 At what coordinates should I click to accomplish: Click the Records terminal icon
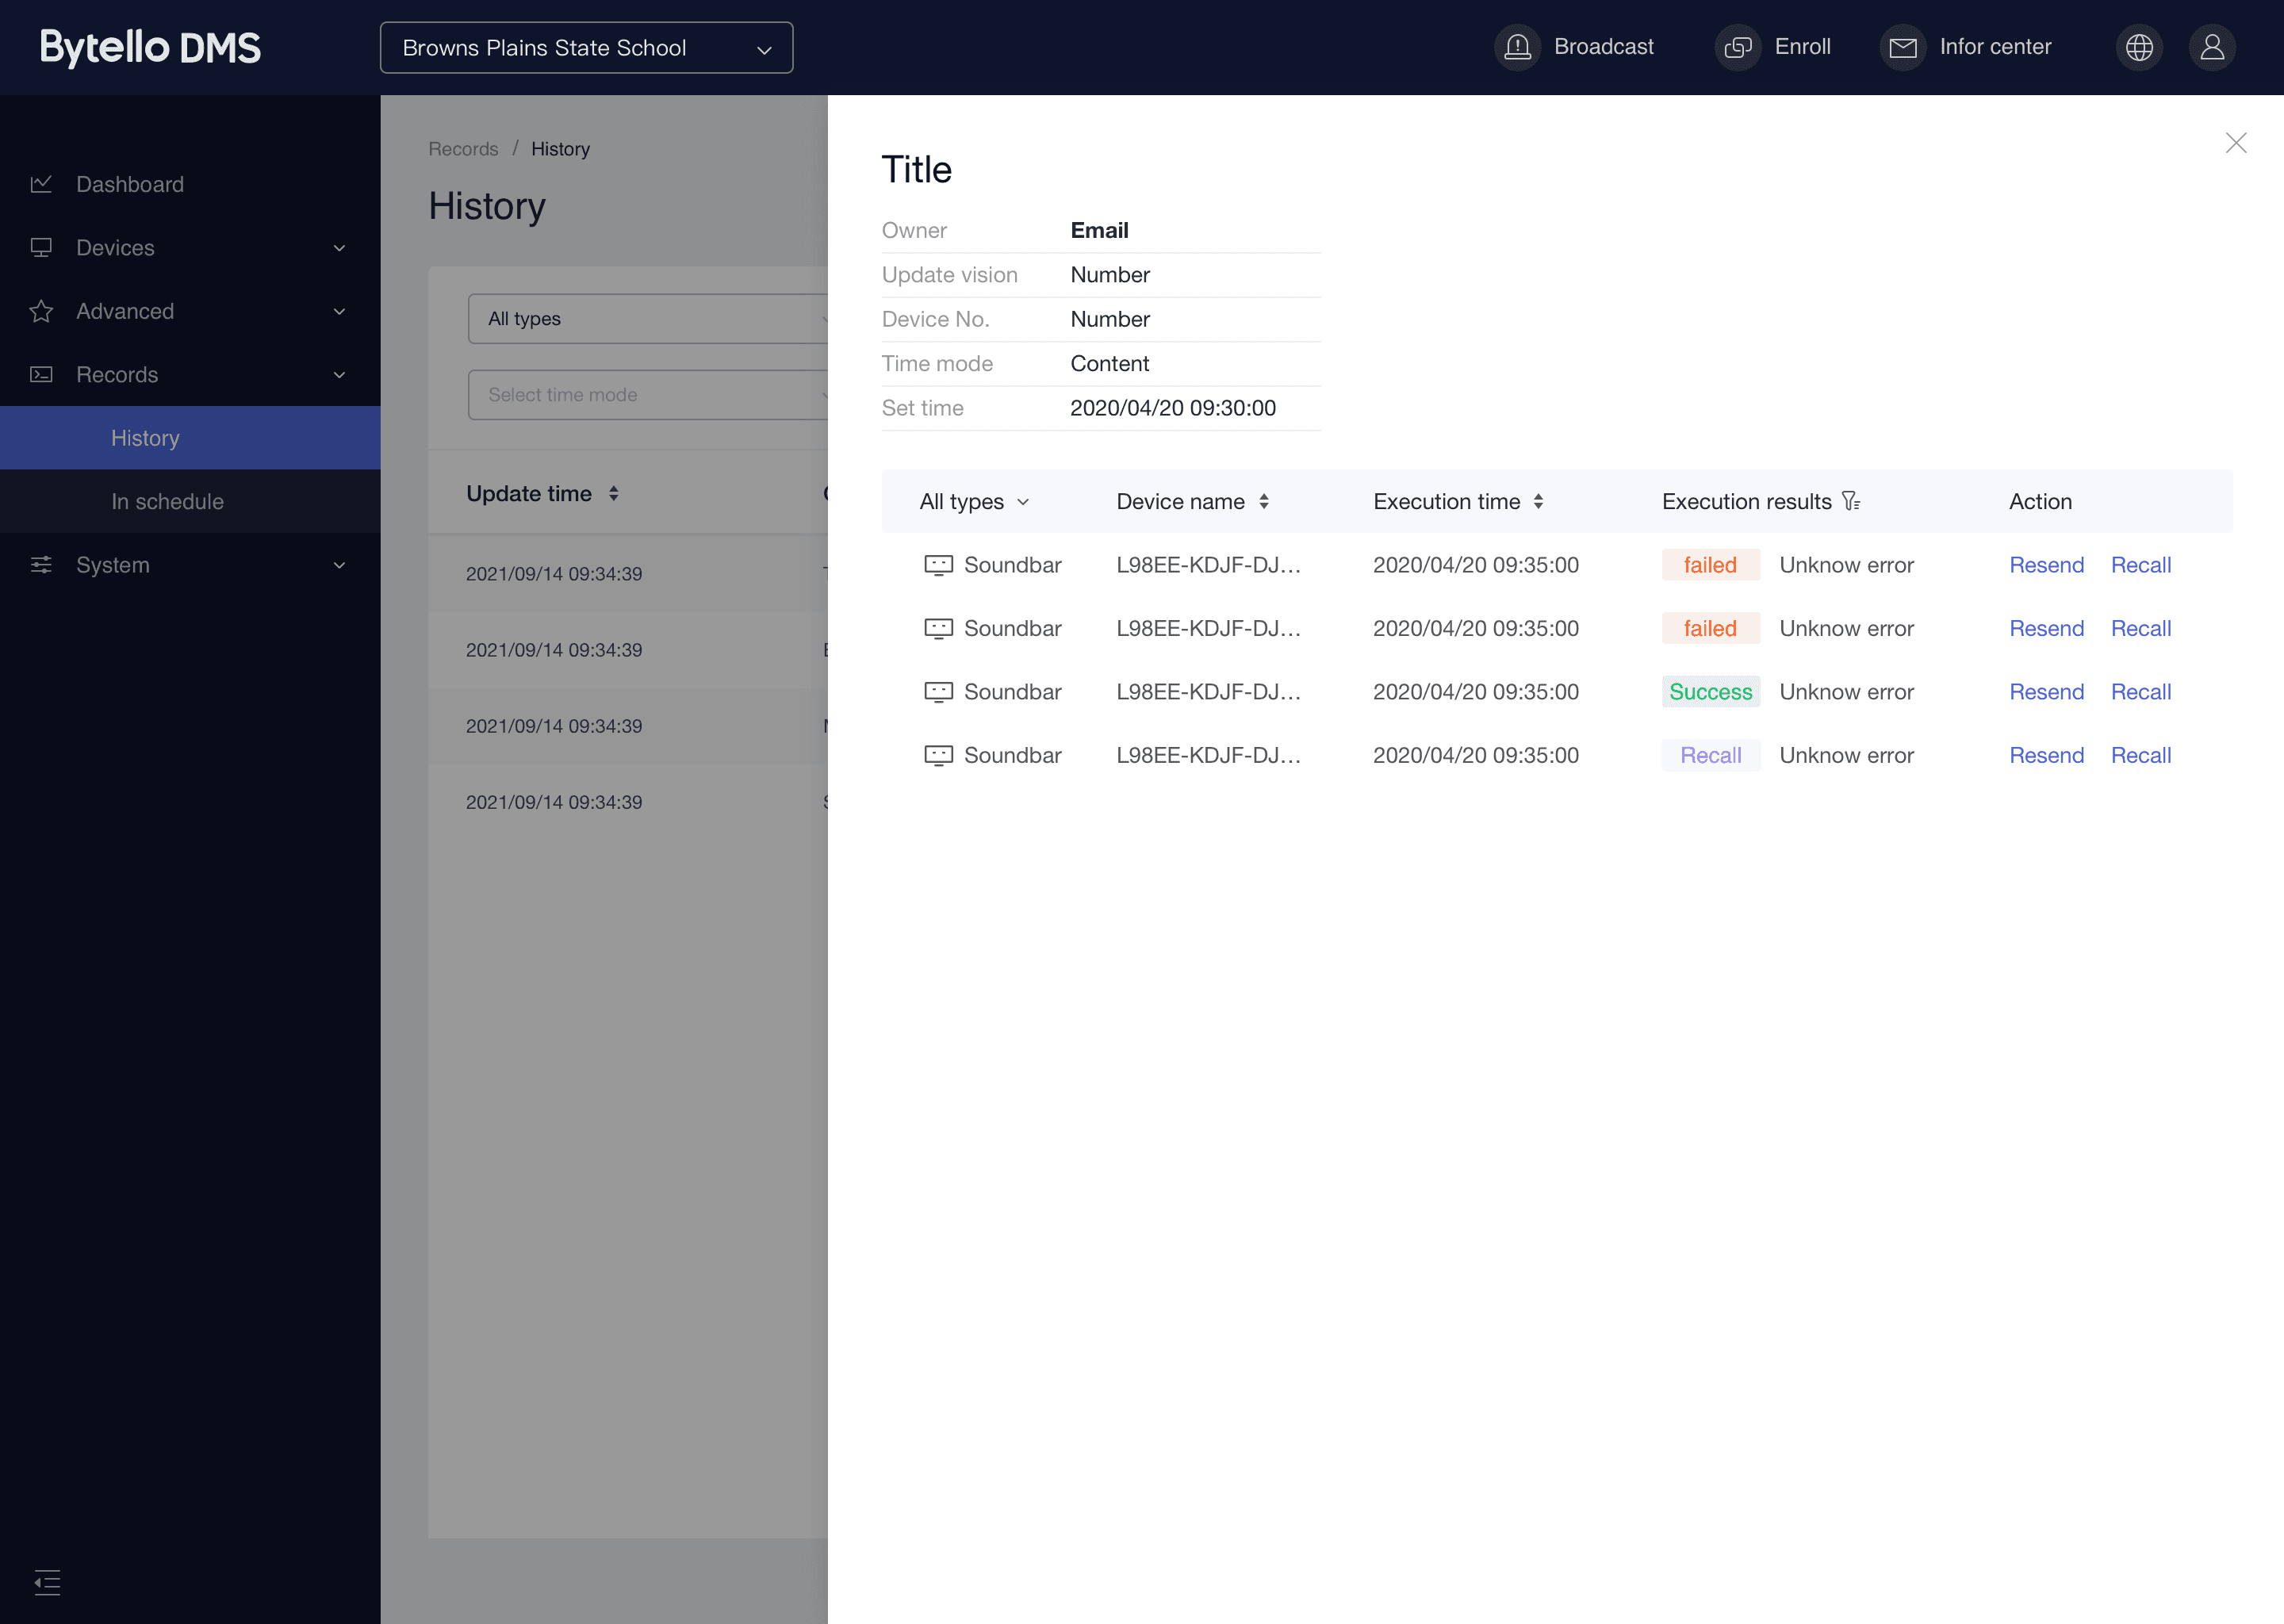[x=41, y=374]
